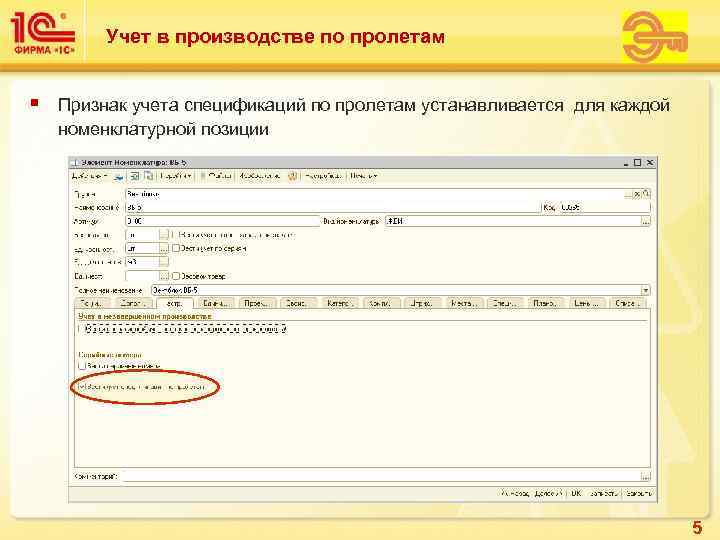Image resolution: width=720 pixels, height=540 pixels.
Task: Switch to the 'Плано...' tab
Action: click(x=546, y=304)
